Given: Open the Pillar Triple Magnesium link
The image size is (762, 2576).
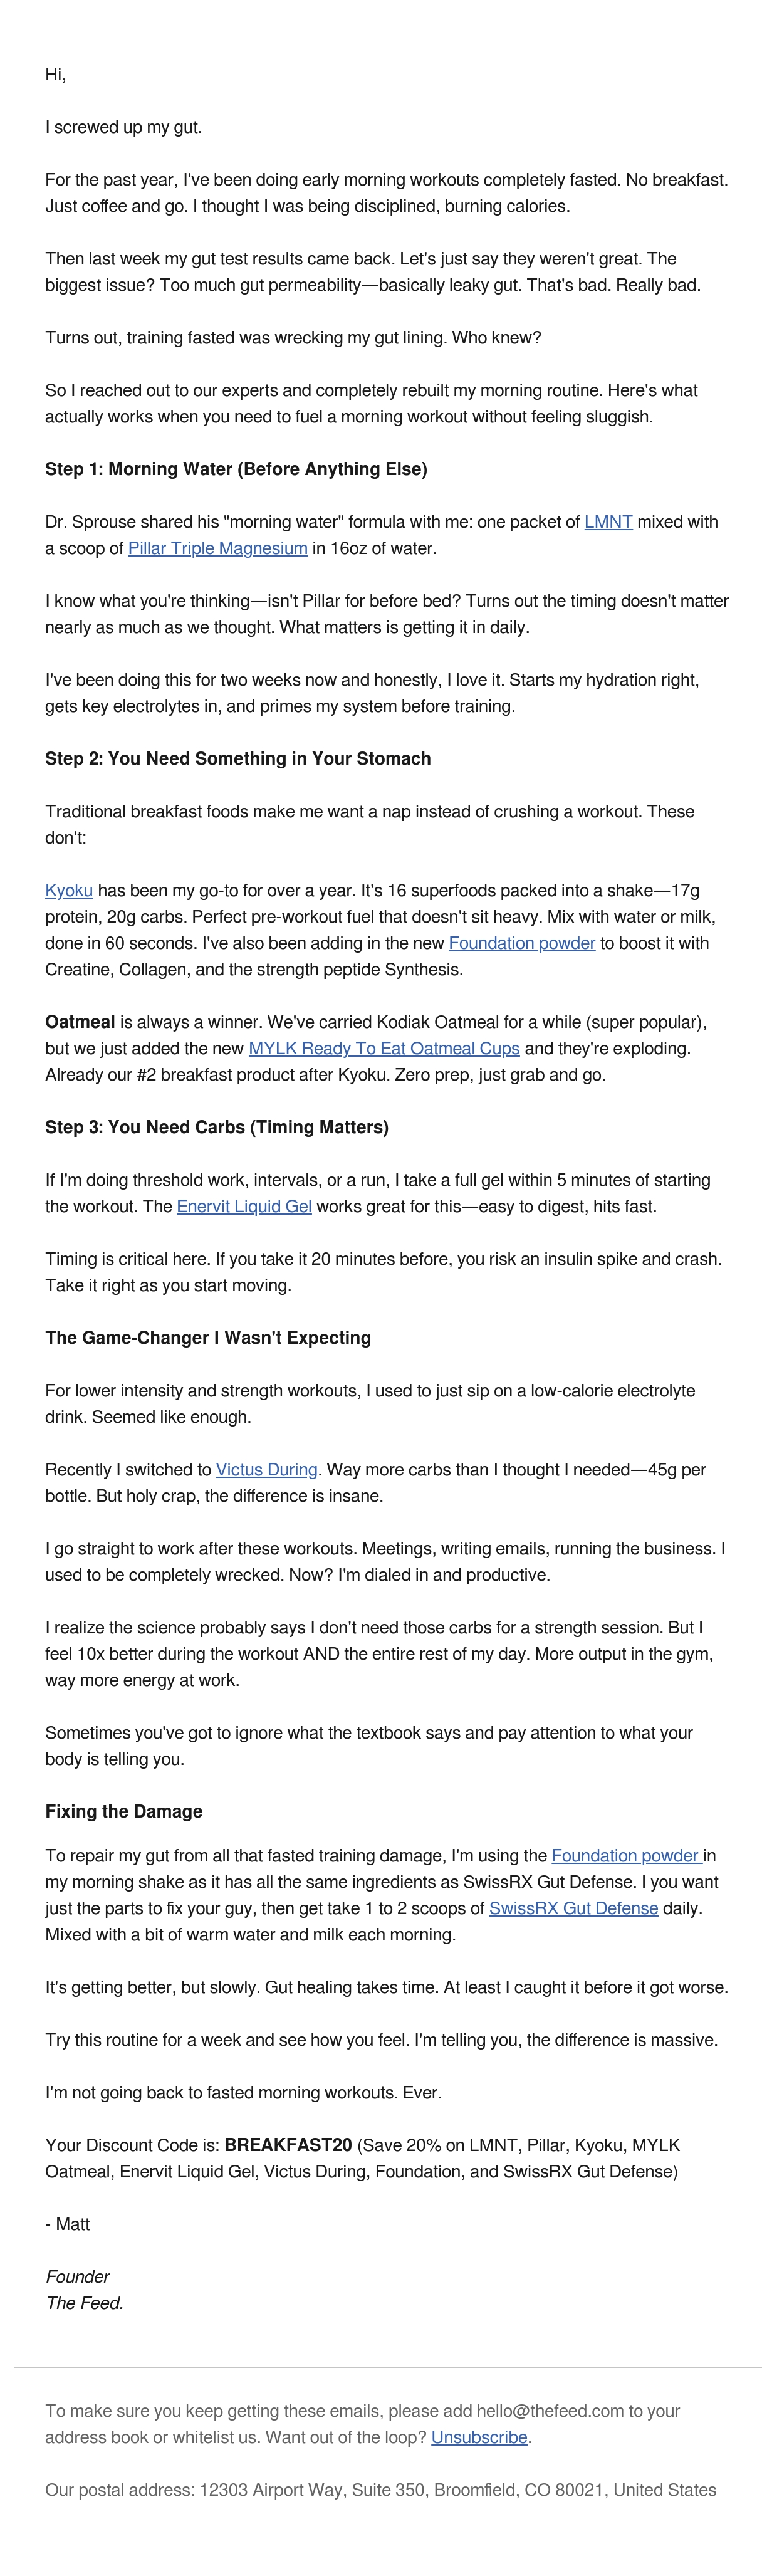Looking at the screenshot, I should coord(217,548).
